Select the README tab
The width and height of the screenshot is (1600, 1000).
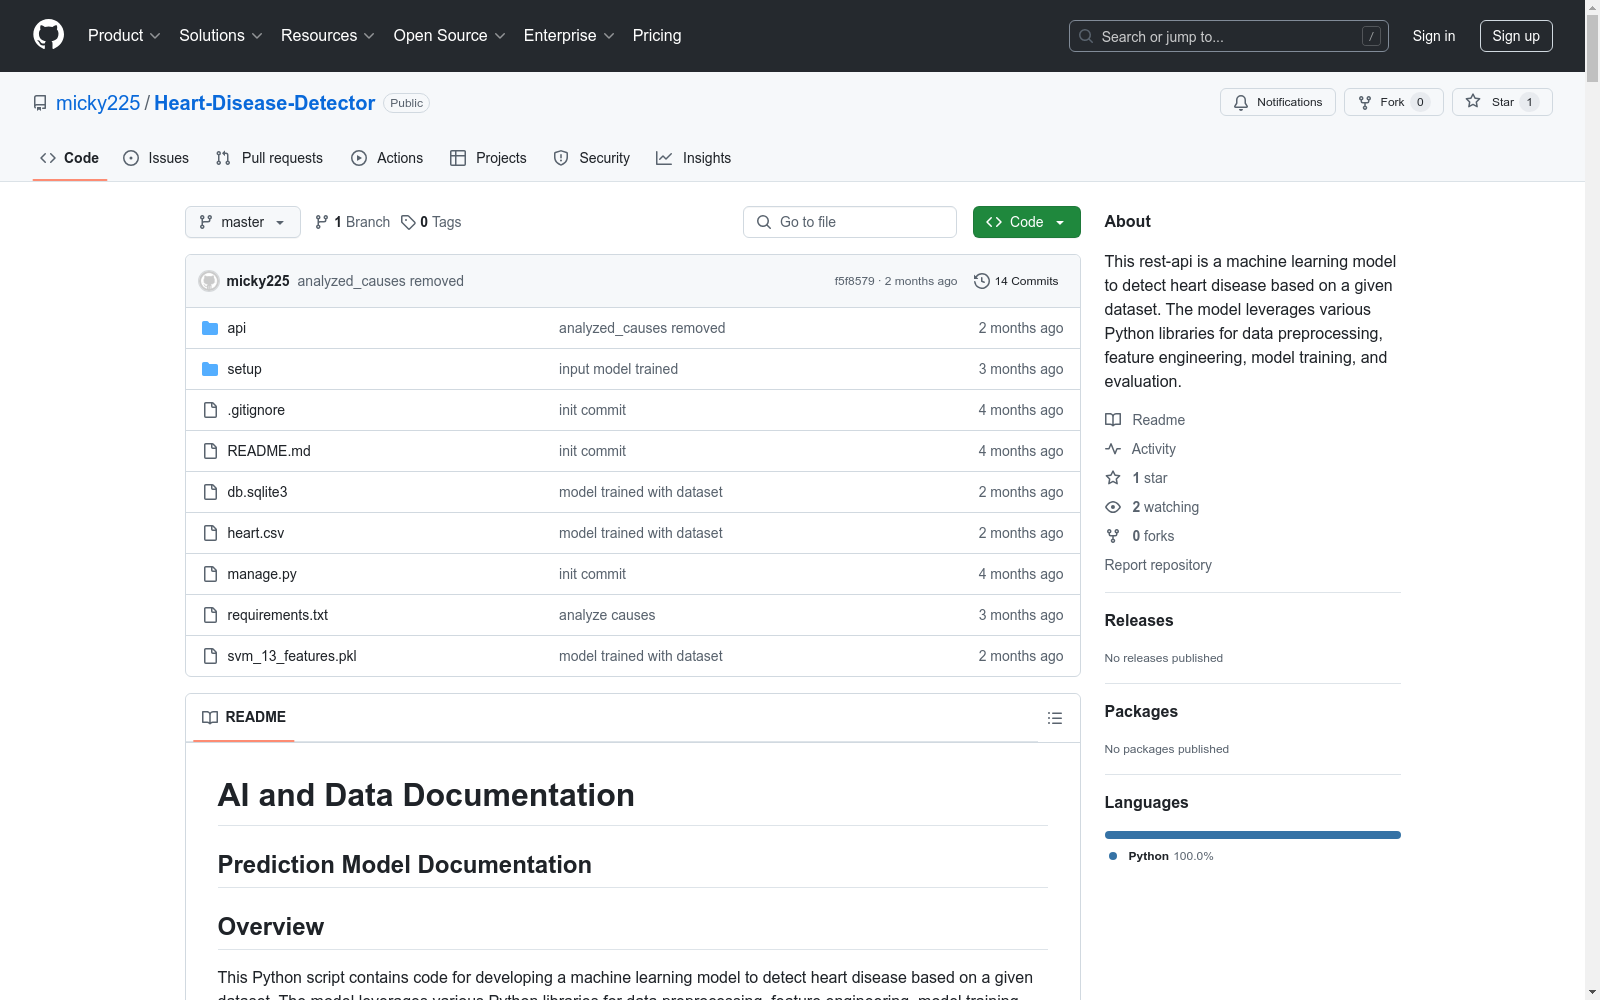click(244, 717)
